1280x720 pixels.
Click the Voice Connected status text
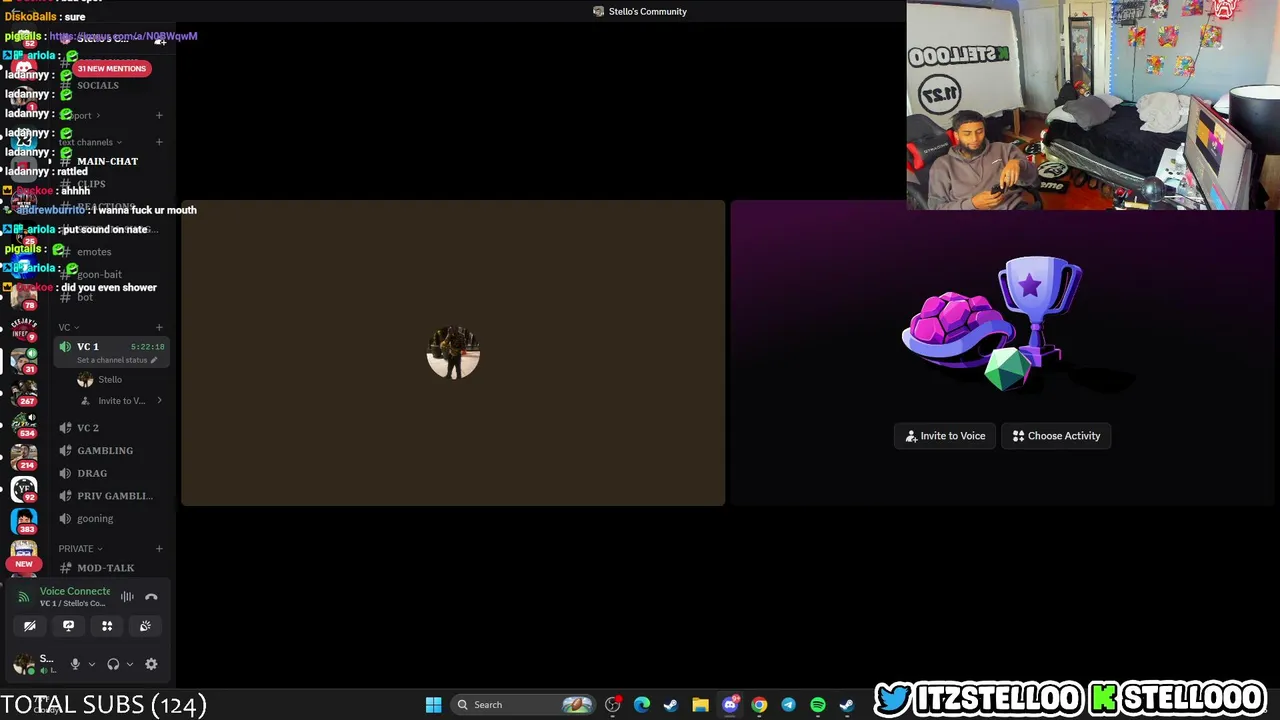(x=75, y=591)
